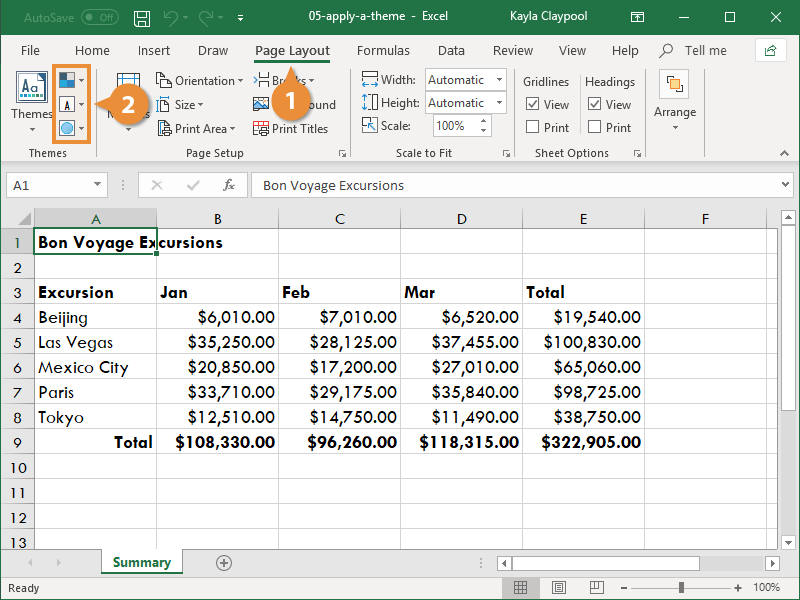Screen dimensions: 800x600
Task: Select the Summary sheet tab
Action: (141, 562)
